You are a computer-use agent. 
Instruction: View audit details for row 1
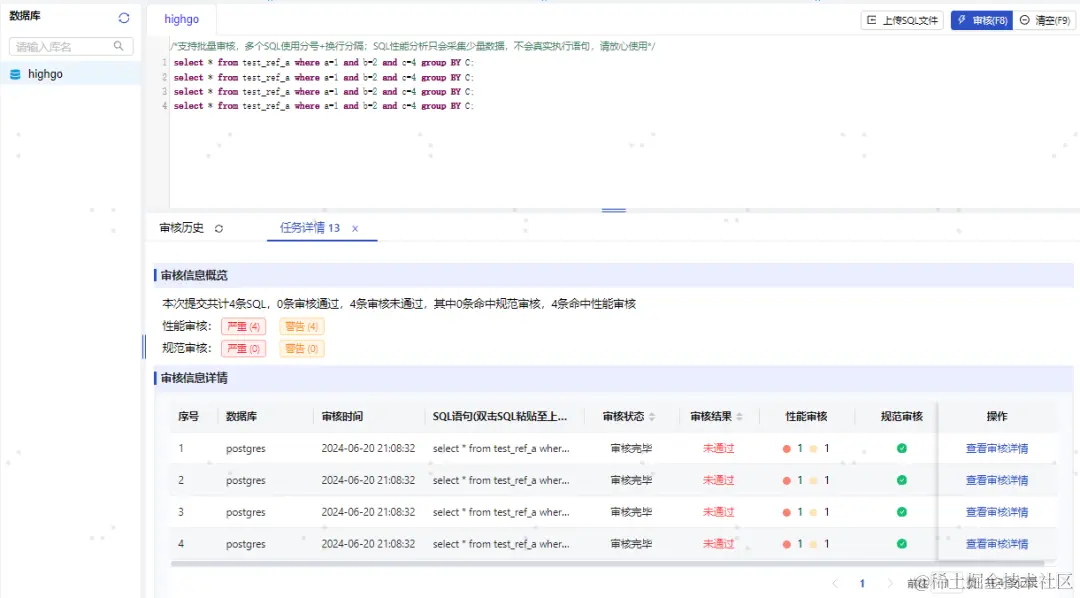(997, 448)
